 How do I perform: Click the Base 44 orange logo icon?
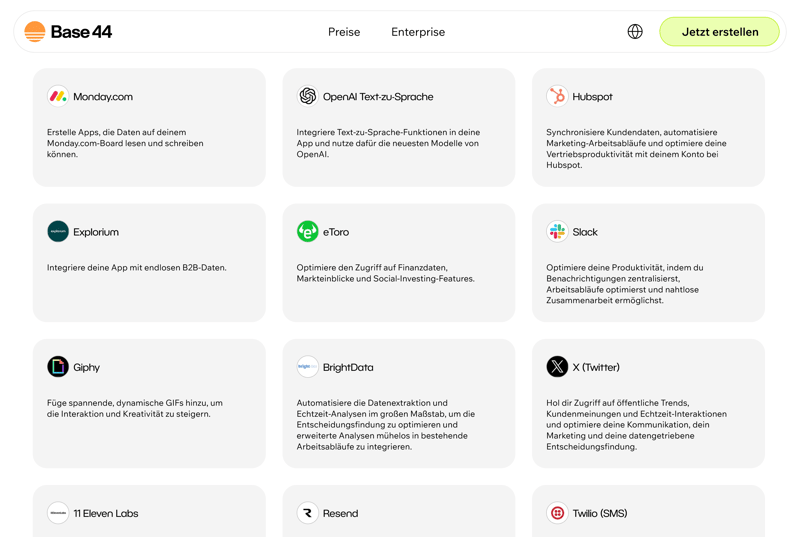pyautogui.click(x=35, y=32)
